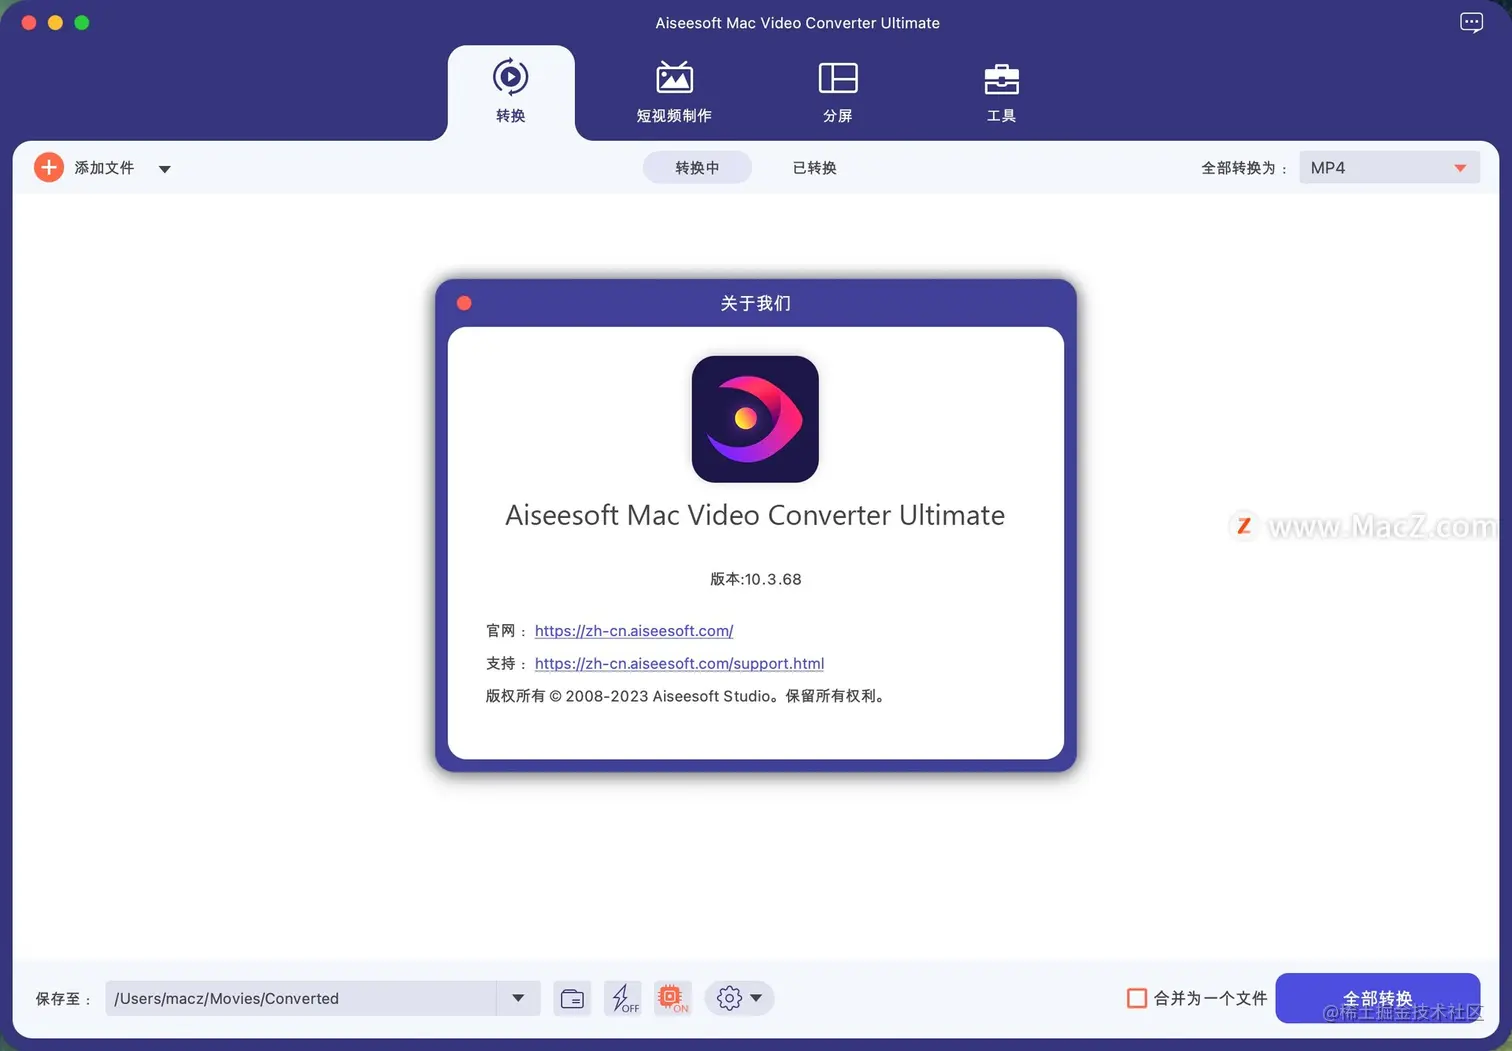Click the yellow minimize window button
This screenshot has height=1051, width=1512.
point(55,22)
